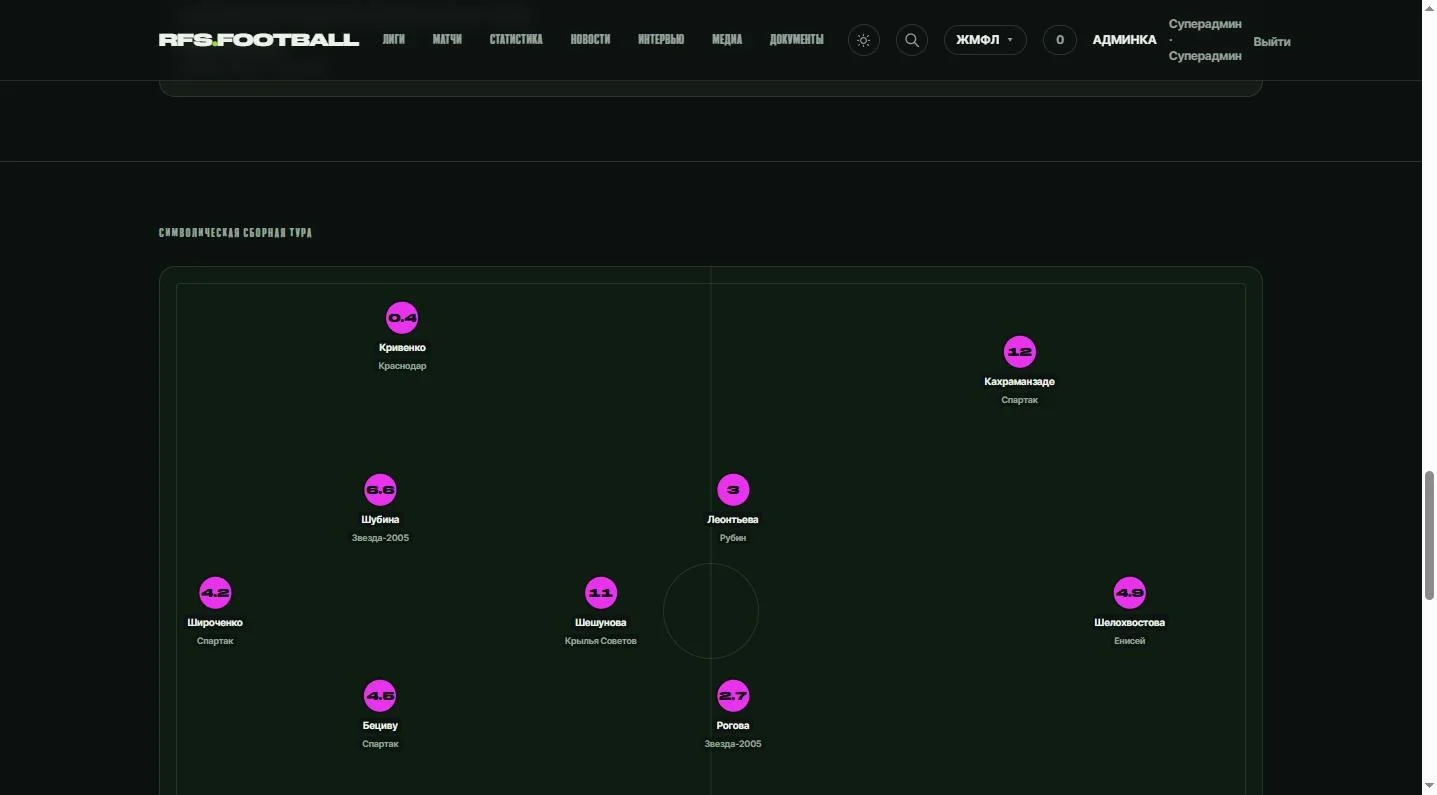Select Шубина's rating badge
The height and width of the screenshot is (795, 1437).
pos(380,490)
